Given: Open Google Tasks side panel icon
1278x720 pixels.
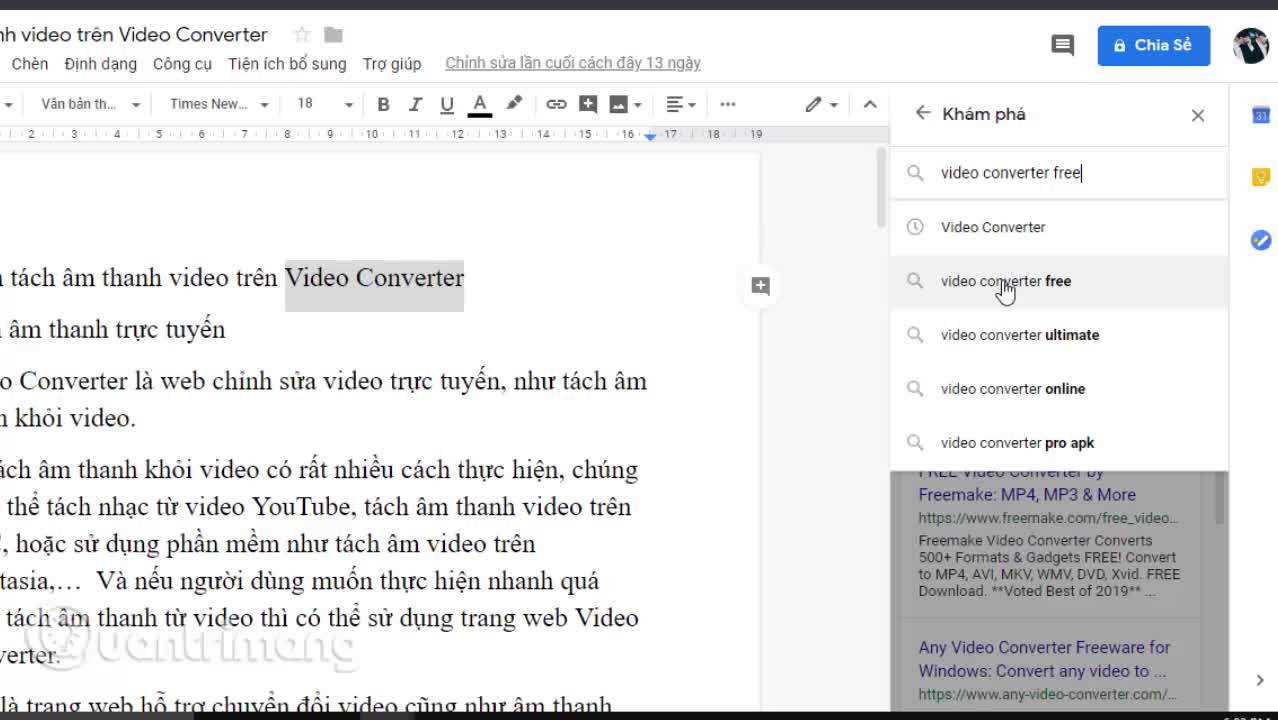Looking at the screenshot, I should tap(1261, 240).
